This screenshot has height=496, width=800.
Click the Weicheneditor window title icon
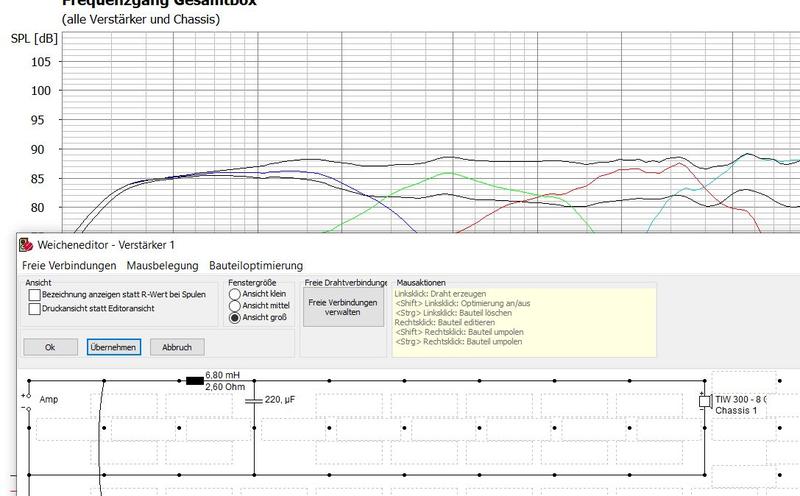coord(26,245)
